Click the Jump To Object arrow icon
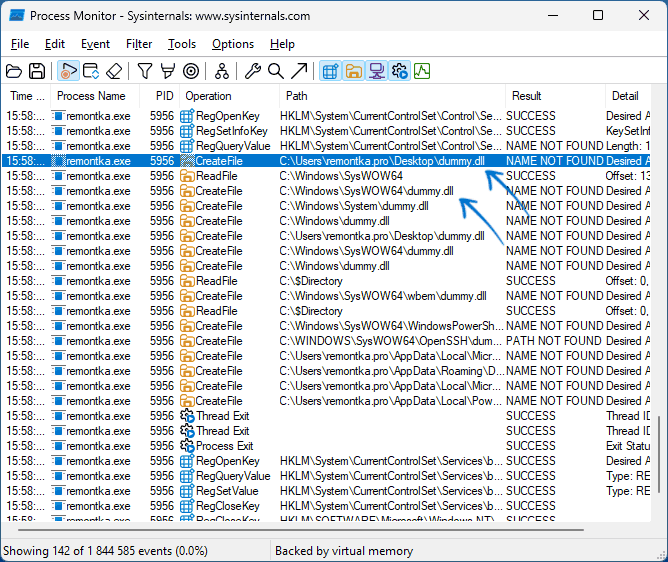The width and height of the screenshot is (668, 562). pos(299,71)
